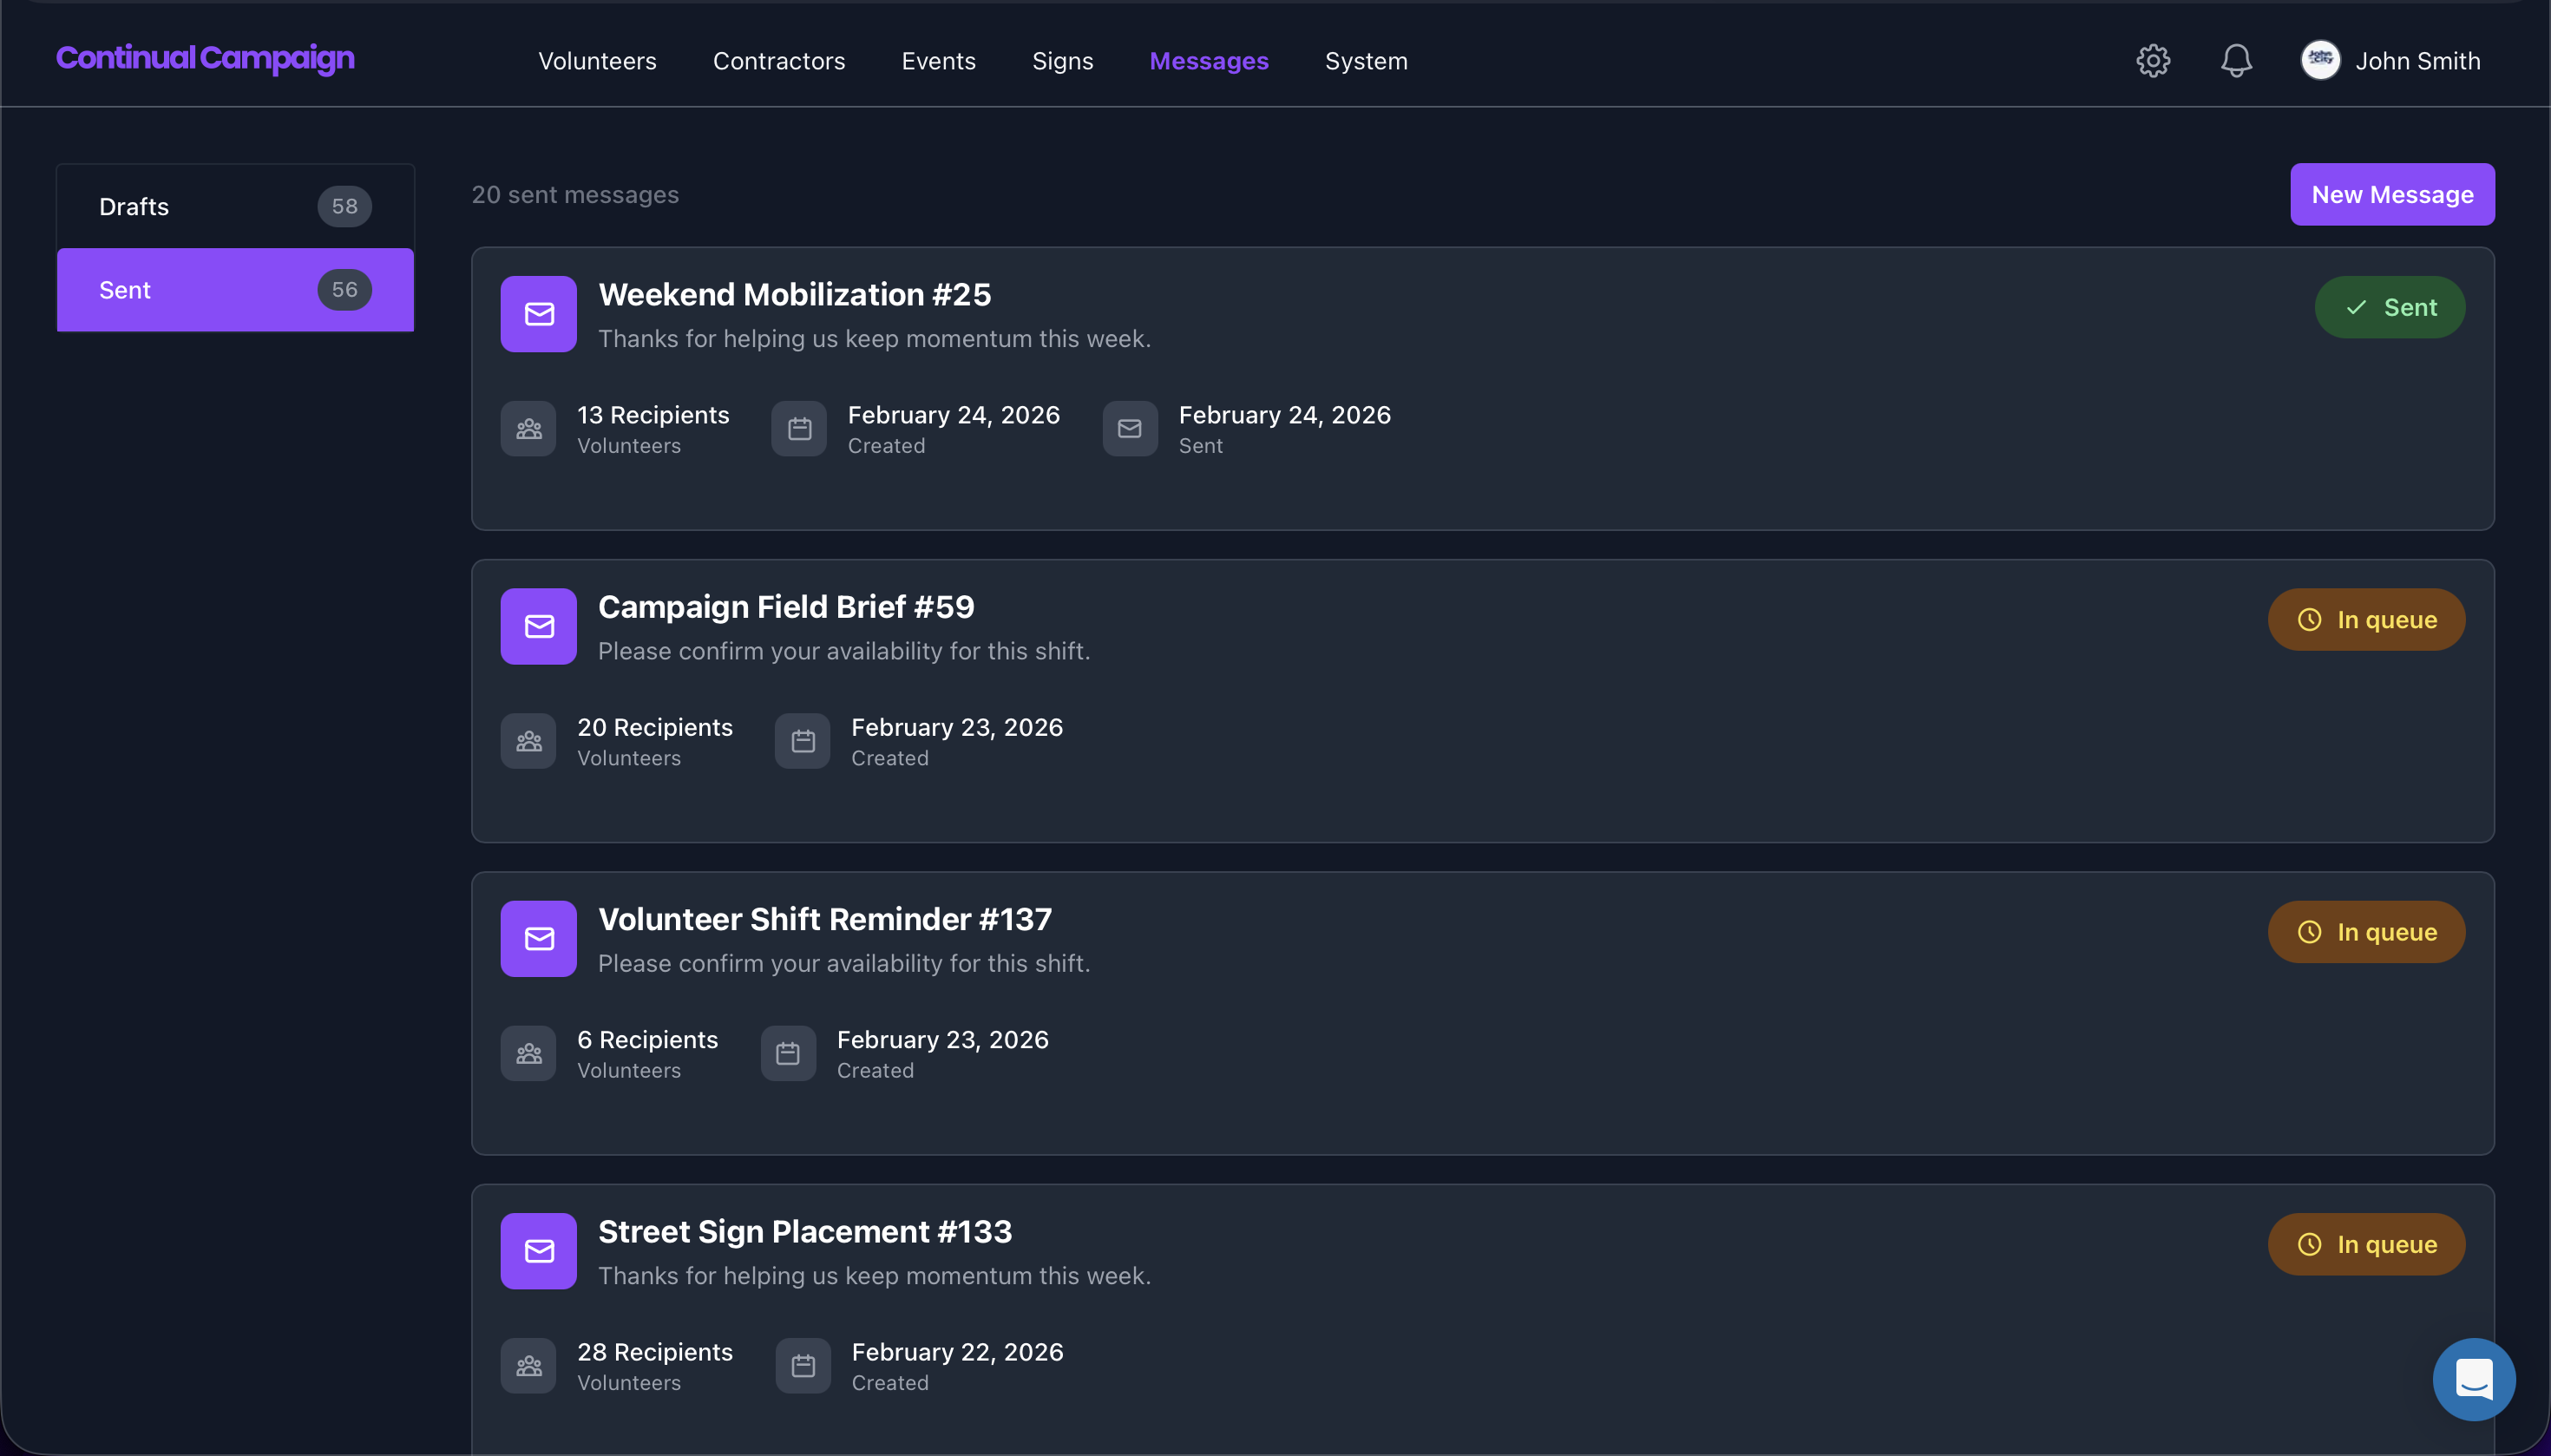Click the Continual Campaign logo
Screen dimensions: 2551x1456
coord(205,58)
